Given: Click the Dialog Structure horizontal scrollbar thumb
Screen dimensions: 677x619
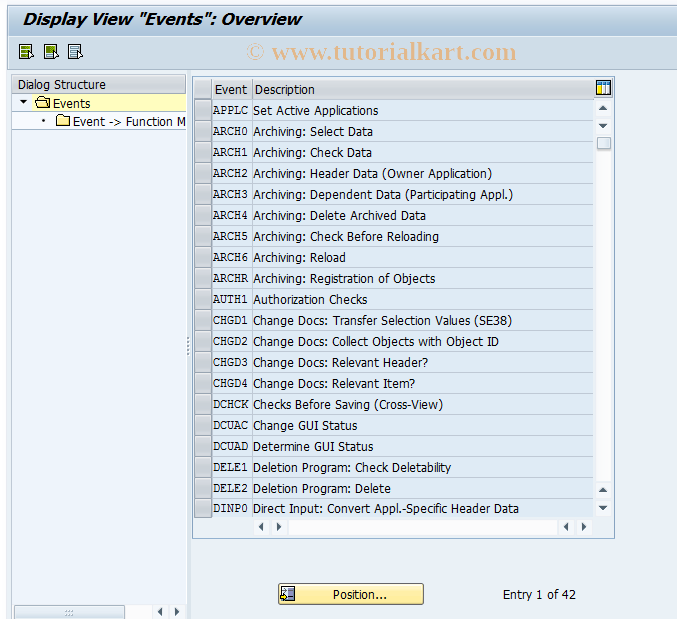Looking at the screenshot, I should [69, 612].
